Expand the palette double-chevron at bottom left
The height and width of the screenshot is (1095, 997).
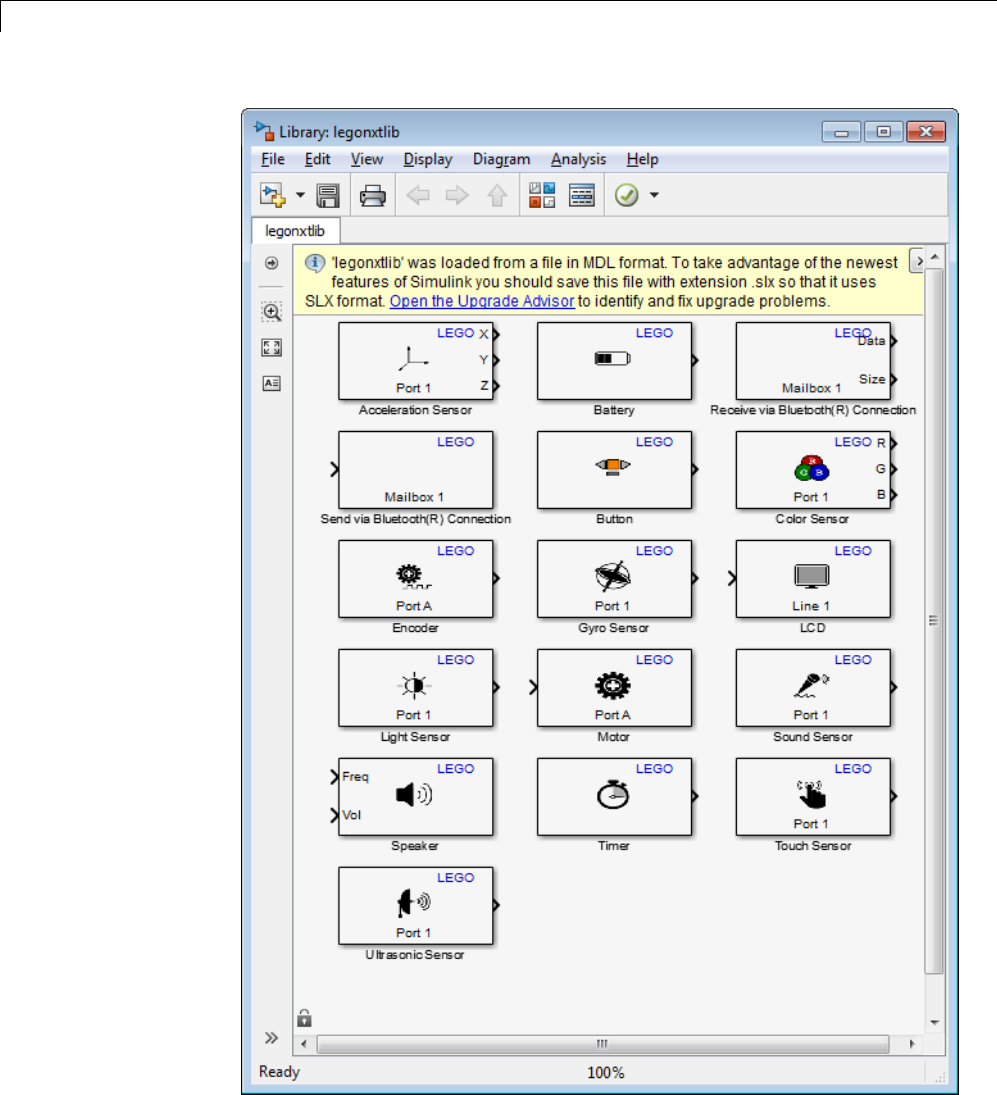coord(272,1038)
